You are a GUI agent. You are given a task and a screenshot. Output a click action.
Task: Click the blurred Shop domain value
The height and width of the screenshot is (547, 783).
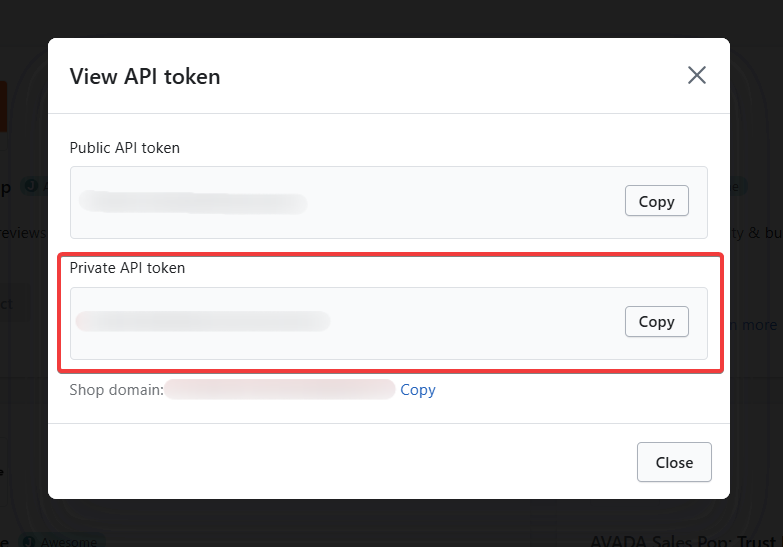(x=280, y=390)
